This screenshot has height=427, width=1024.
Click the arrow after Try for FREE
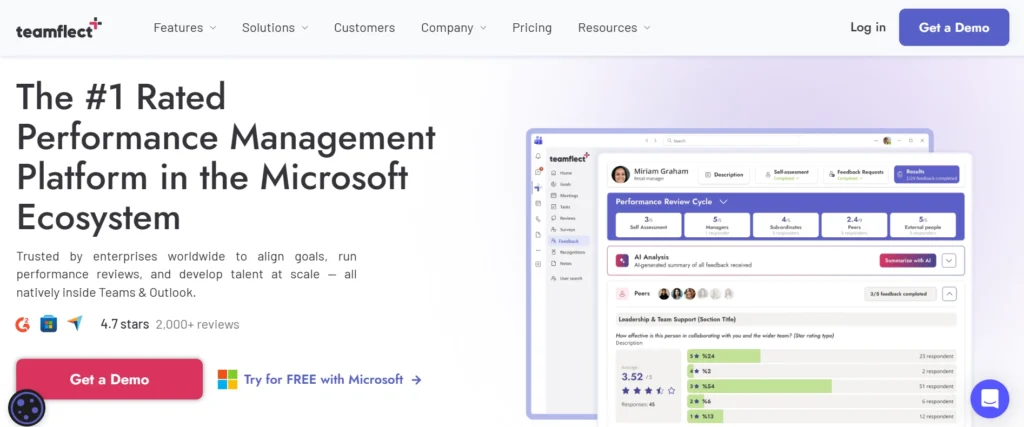[x=416, y=380]
